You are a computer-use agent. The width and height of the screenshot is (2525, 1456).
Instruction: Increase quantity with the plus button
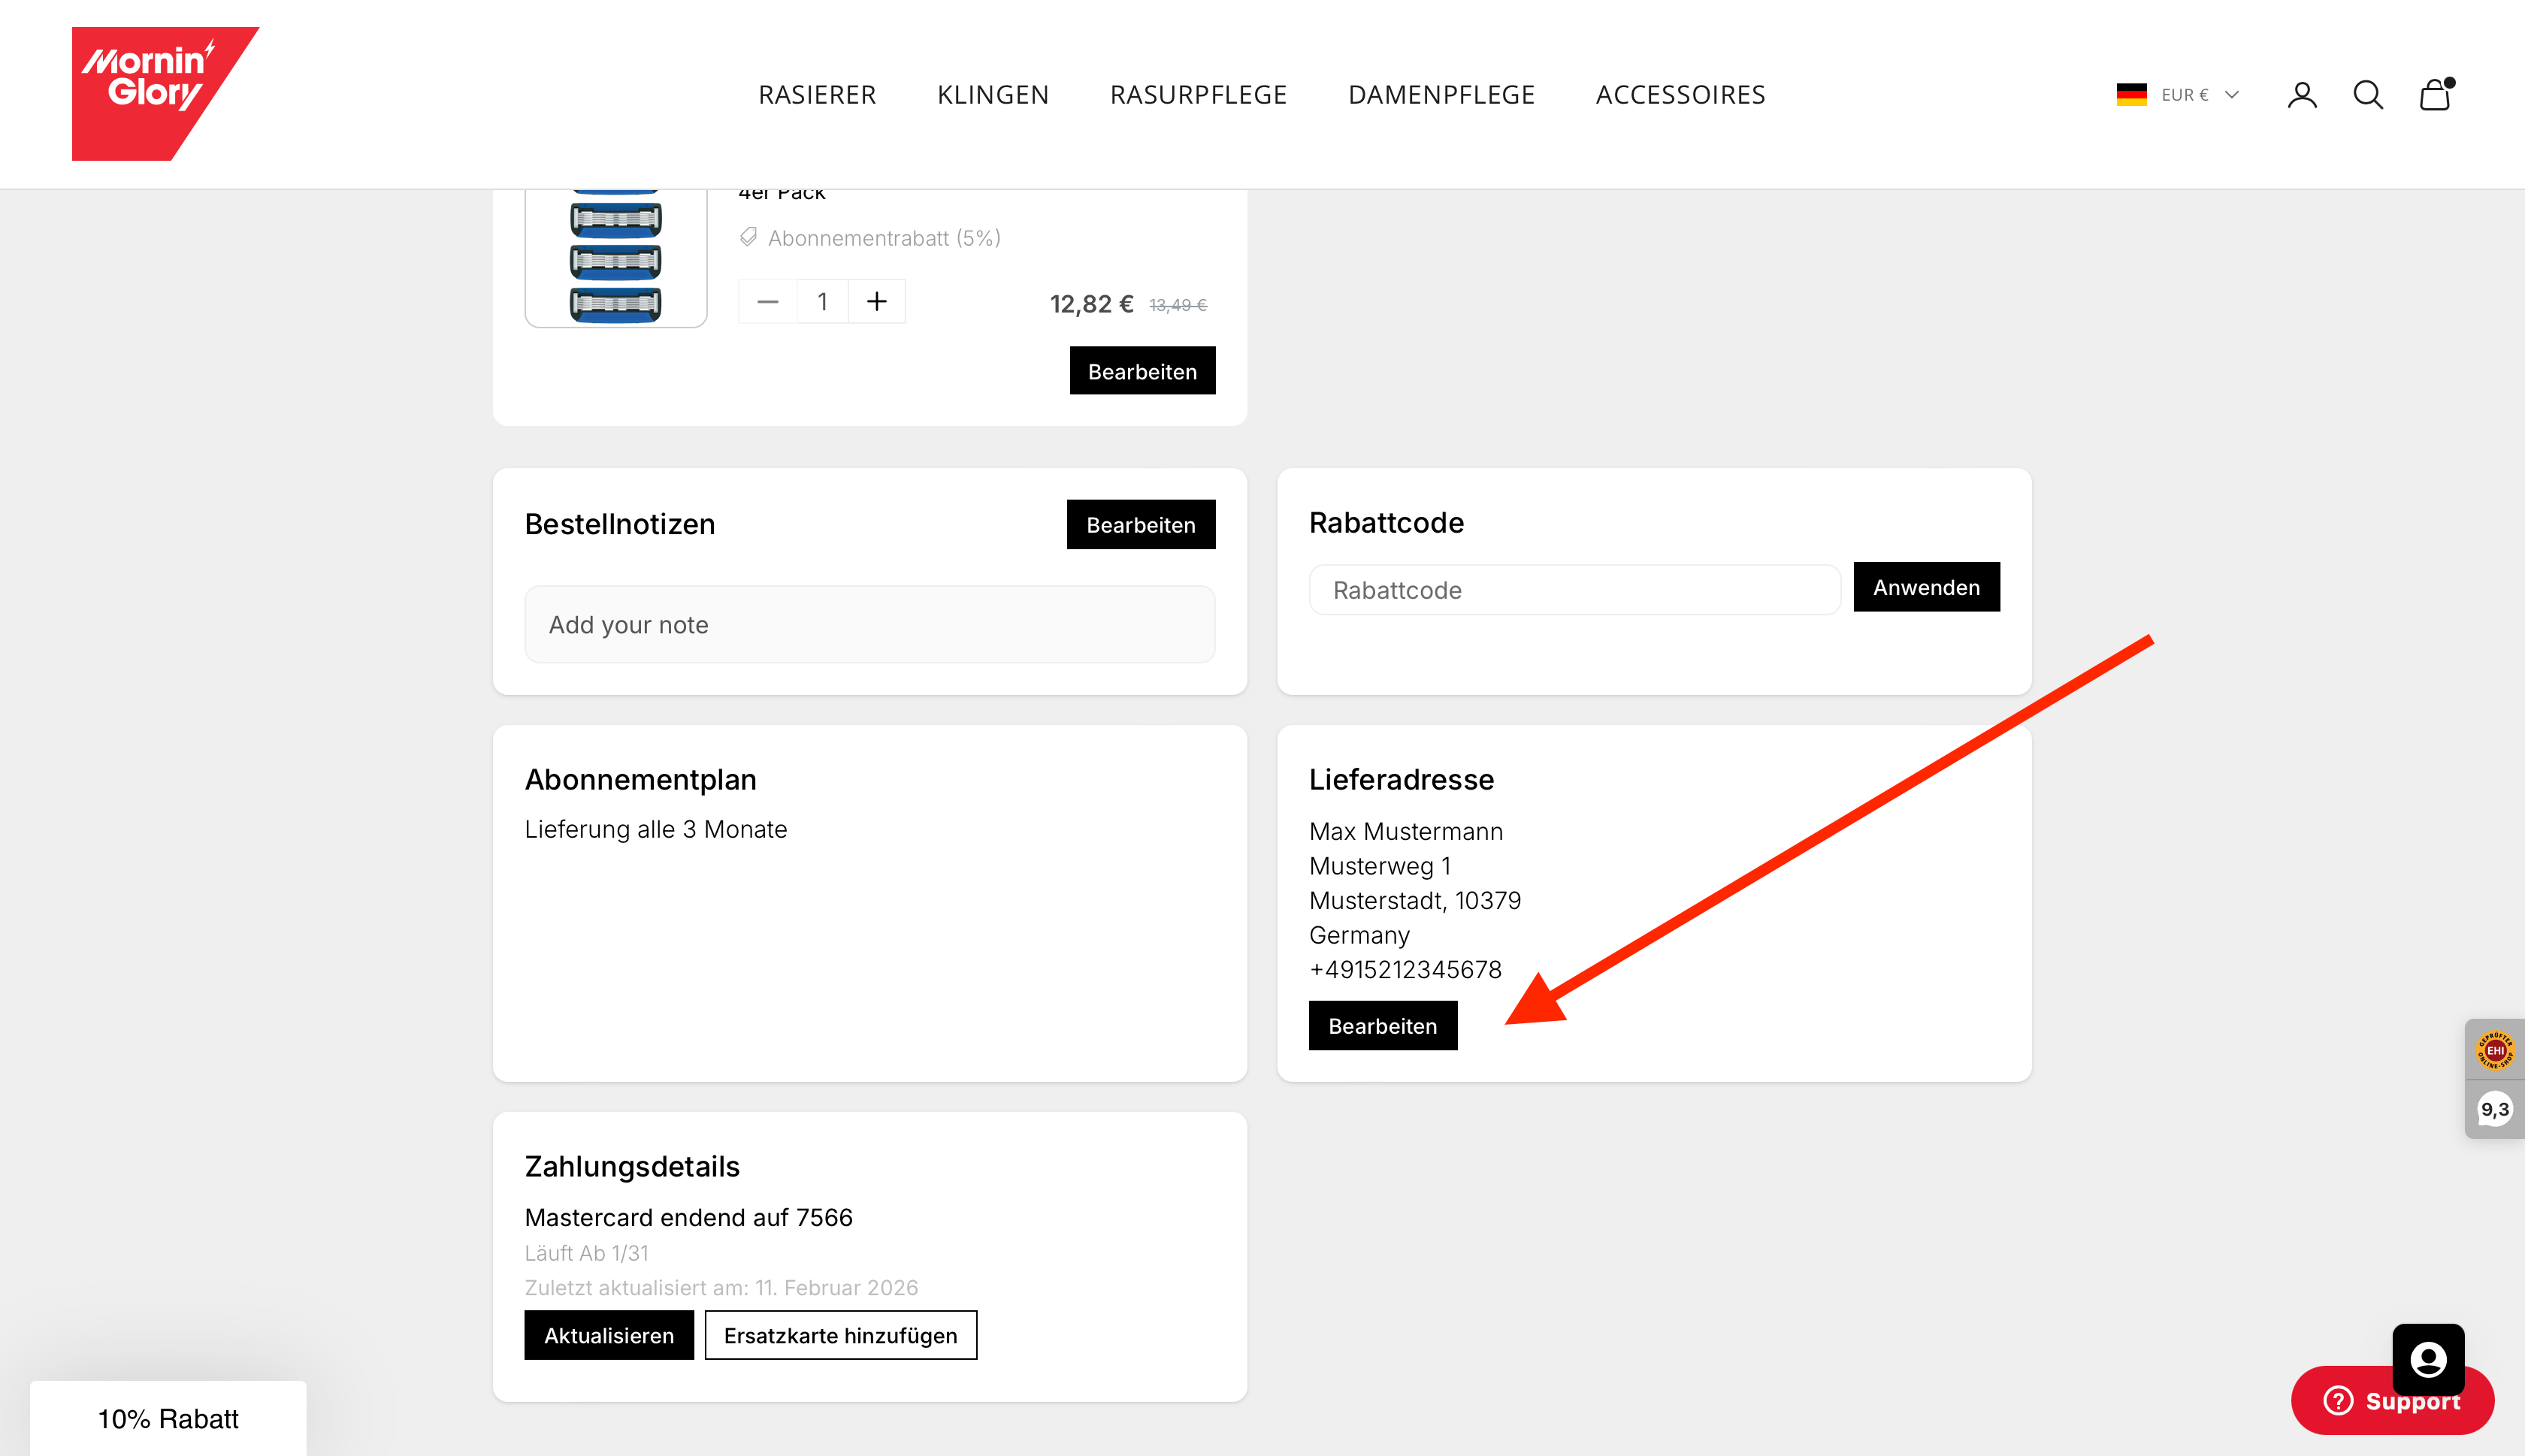tap(876, 302)
